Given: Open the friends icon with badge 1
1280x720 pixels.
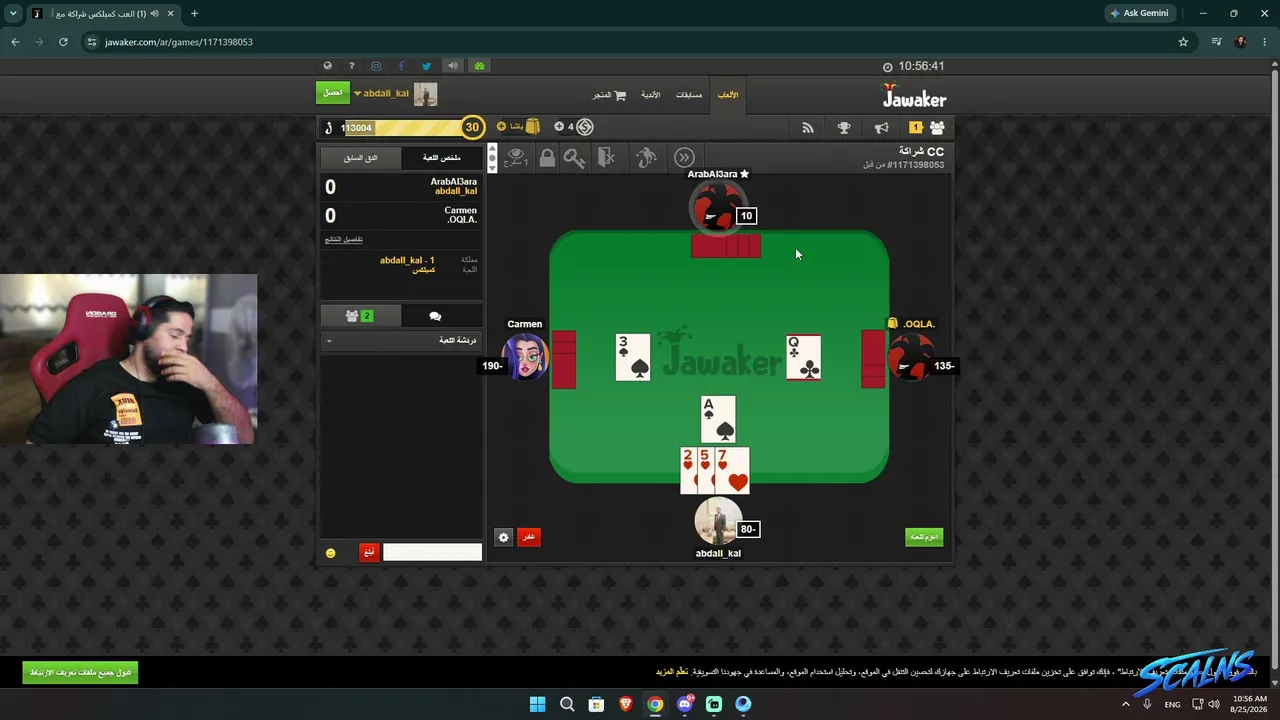Looking at the screenshot, I should click(x=928, y=127).
